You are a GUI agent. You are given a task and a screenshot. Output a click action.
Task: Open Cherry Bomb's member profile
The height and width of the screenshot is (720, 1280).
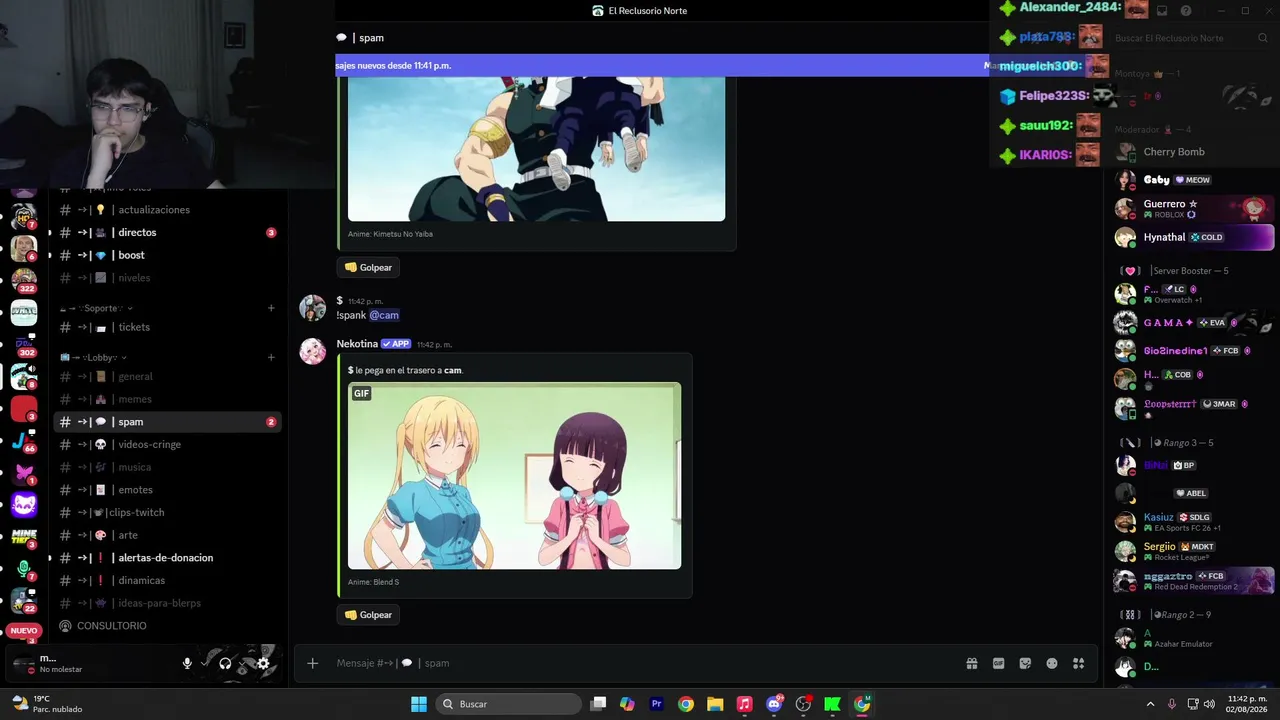coord(1194,152)
